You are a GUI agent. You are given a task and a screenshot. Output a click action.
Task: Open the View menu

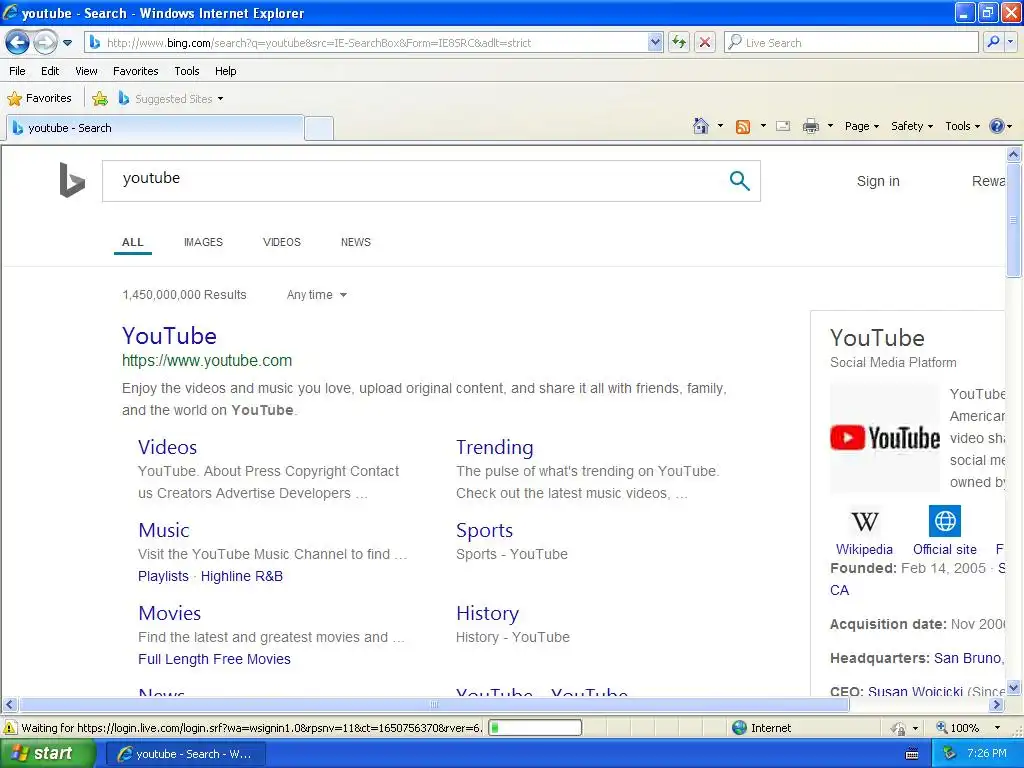click(86, 71)
